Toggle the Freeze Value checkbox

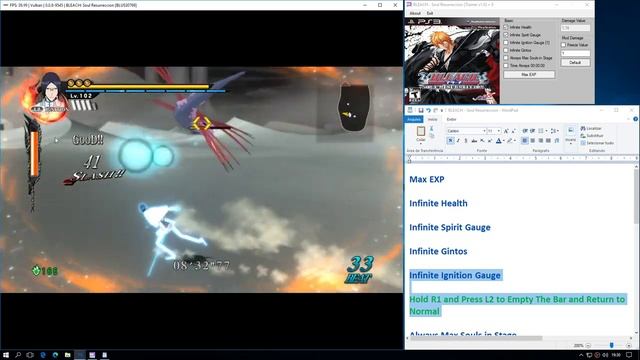563,45
